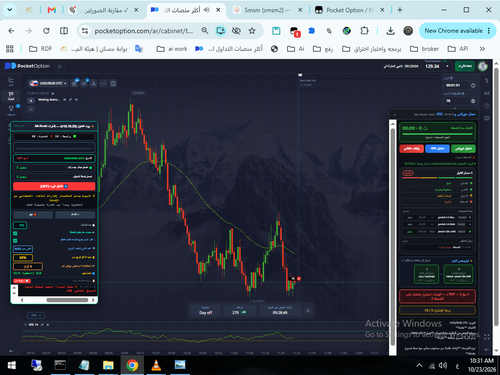Click the currency icon beside the amount

point(473,101)
